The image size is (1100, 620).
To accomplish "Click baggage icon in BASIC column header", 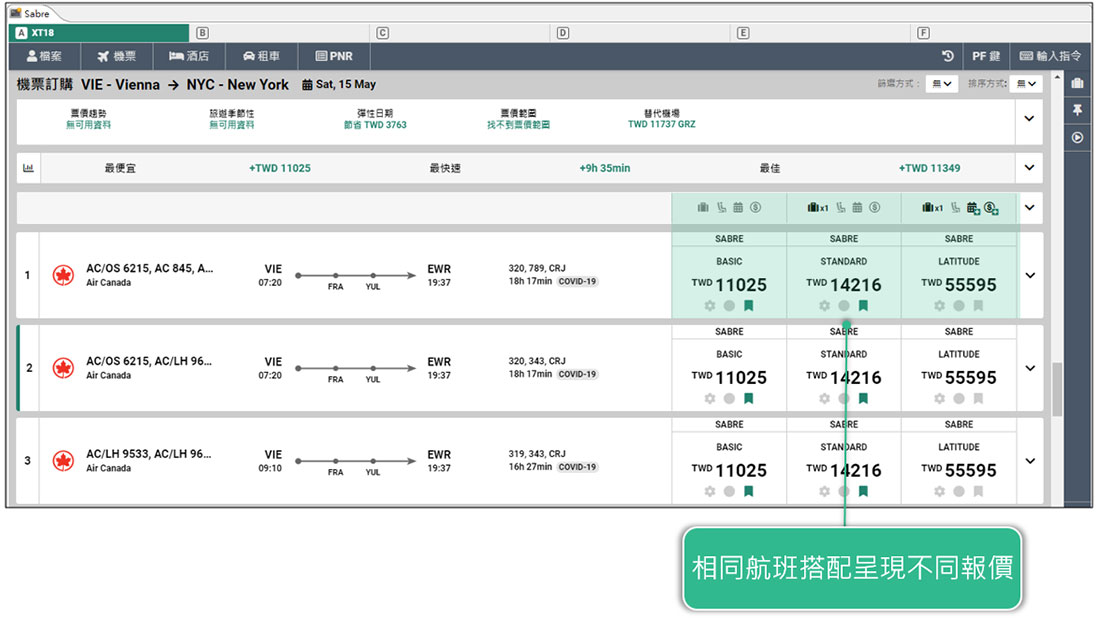I will (x=703, y=208).
